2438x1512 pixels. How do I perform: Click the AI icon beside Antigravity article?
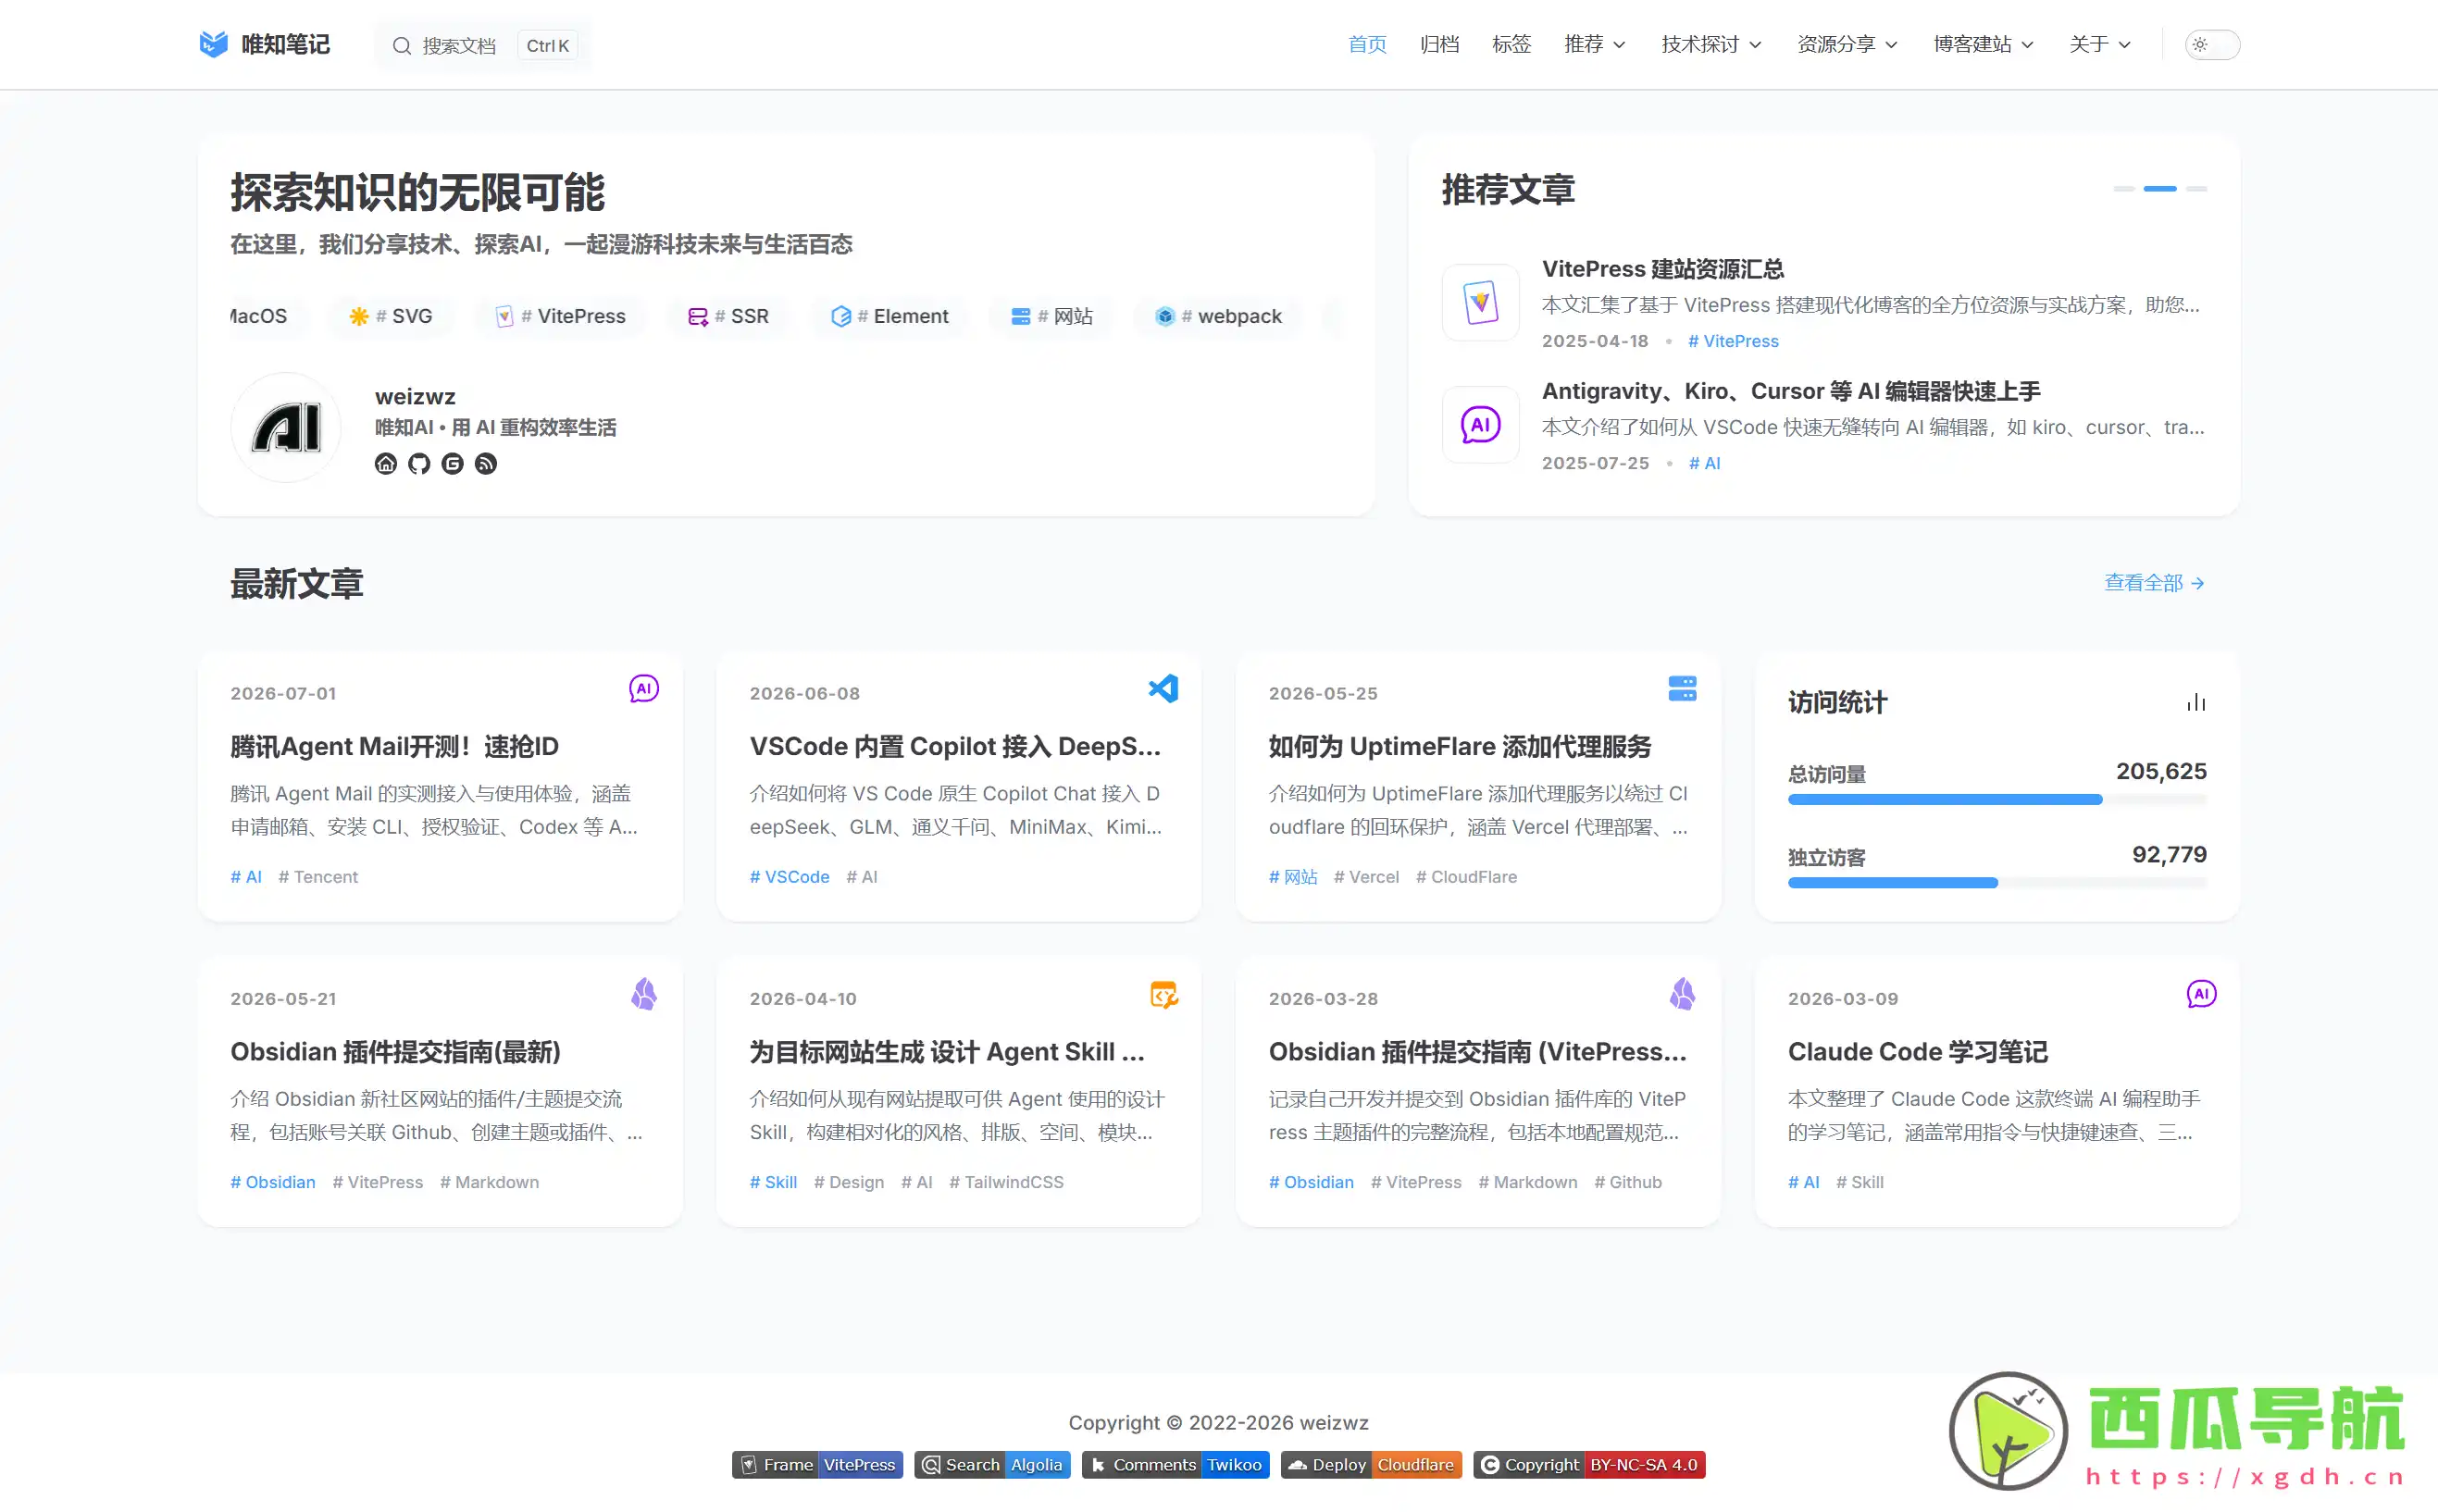coord(1480,424)
